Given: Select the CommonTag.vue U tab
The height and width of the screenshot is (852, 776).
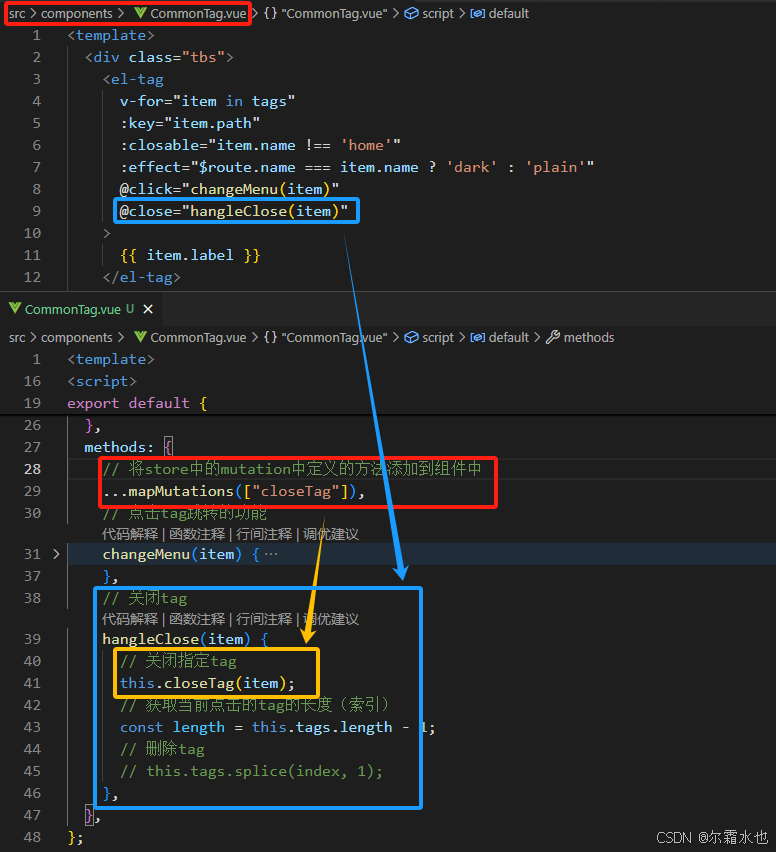Looking at the screenshot, I should coord(80,309).
